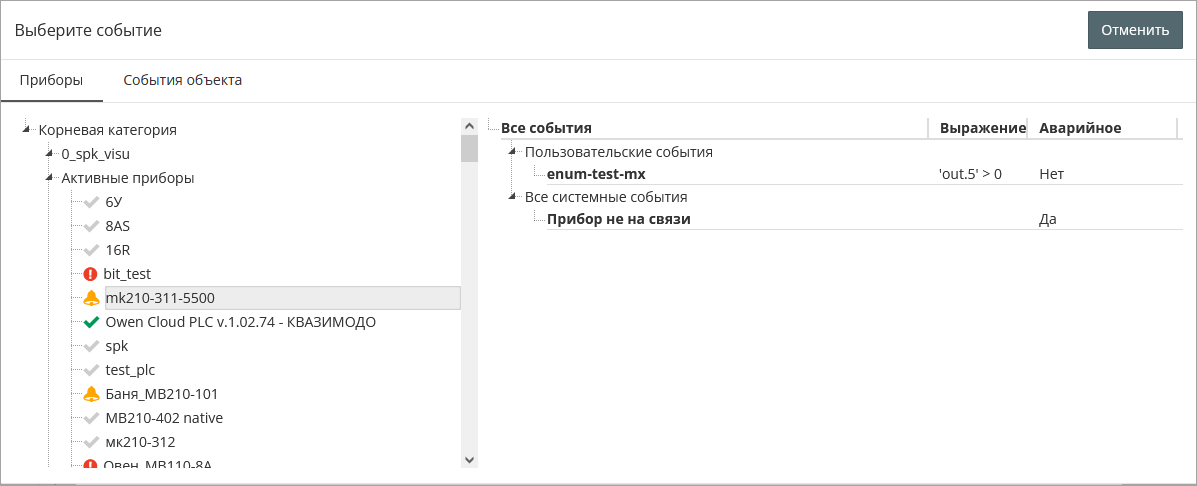
Task: Click orange bell icon beside Баня_МВ210-101
Action: click(91, 394)
